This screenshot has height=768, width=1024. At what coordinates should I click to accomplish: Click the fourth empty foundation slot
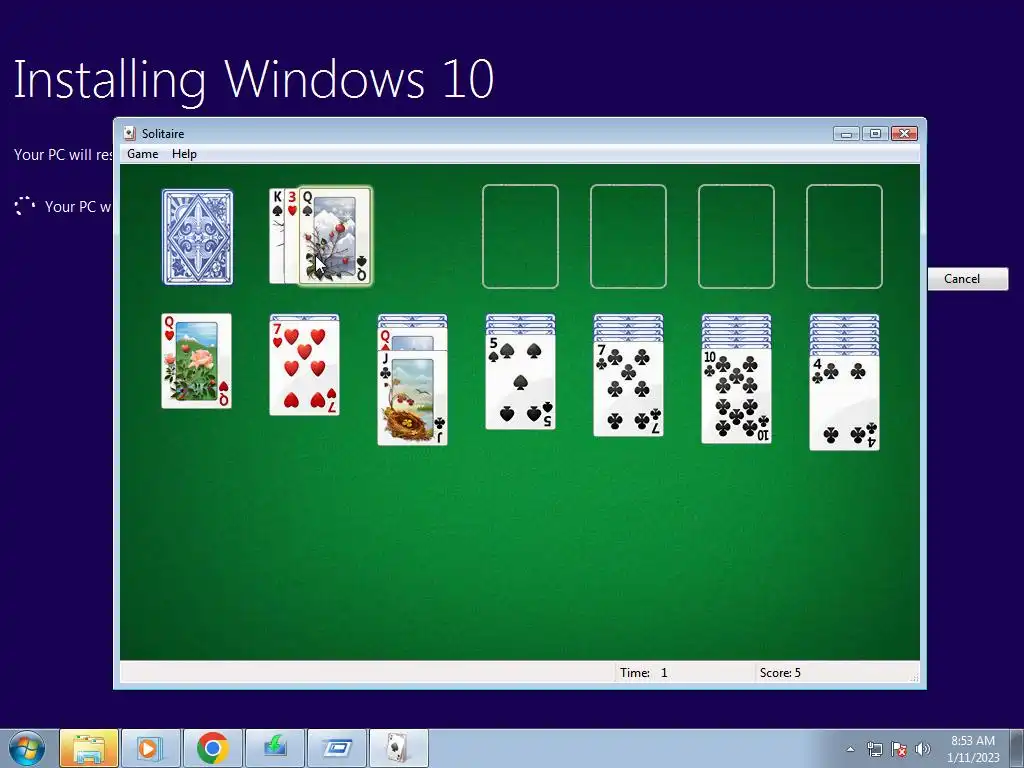844,236
